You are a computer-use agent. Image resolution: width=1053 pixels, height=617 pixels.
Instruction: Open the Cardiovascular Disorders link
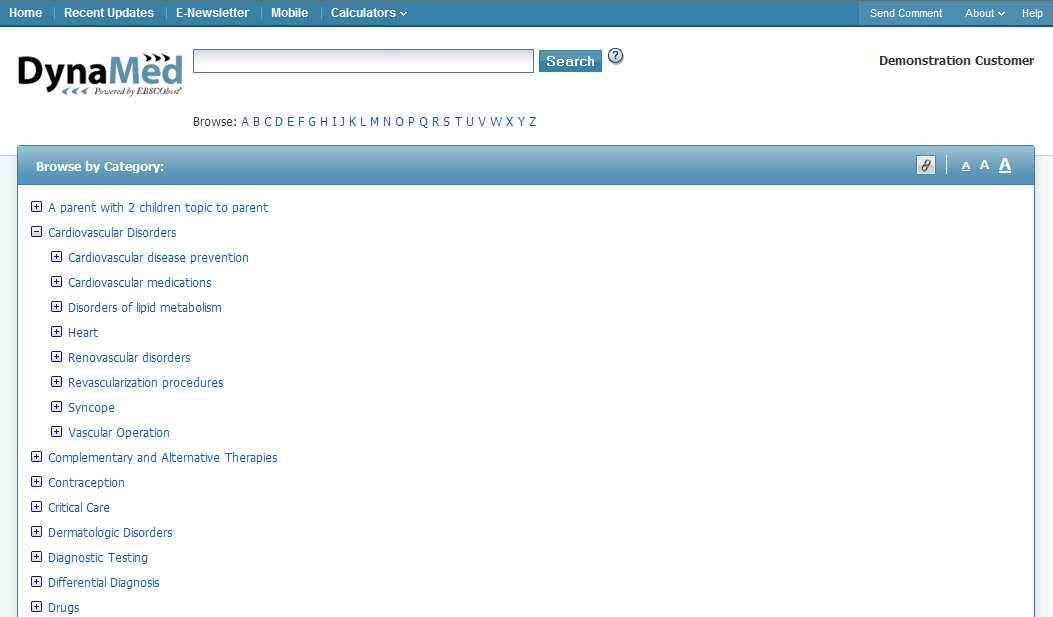tap(112, 232)
